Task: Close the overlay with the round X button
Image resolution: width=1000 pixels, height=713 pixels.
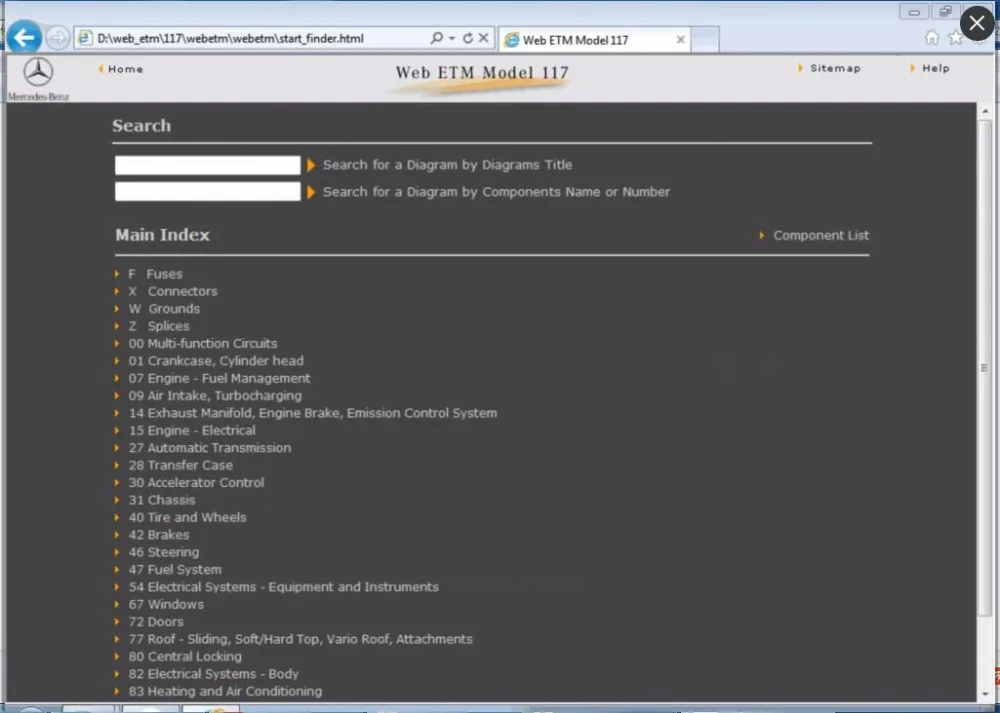Action: click(x=977, y=24)
